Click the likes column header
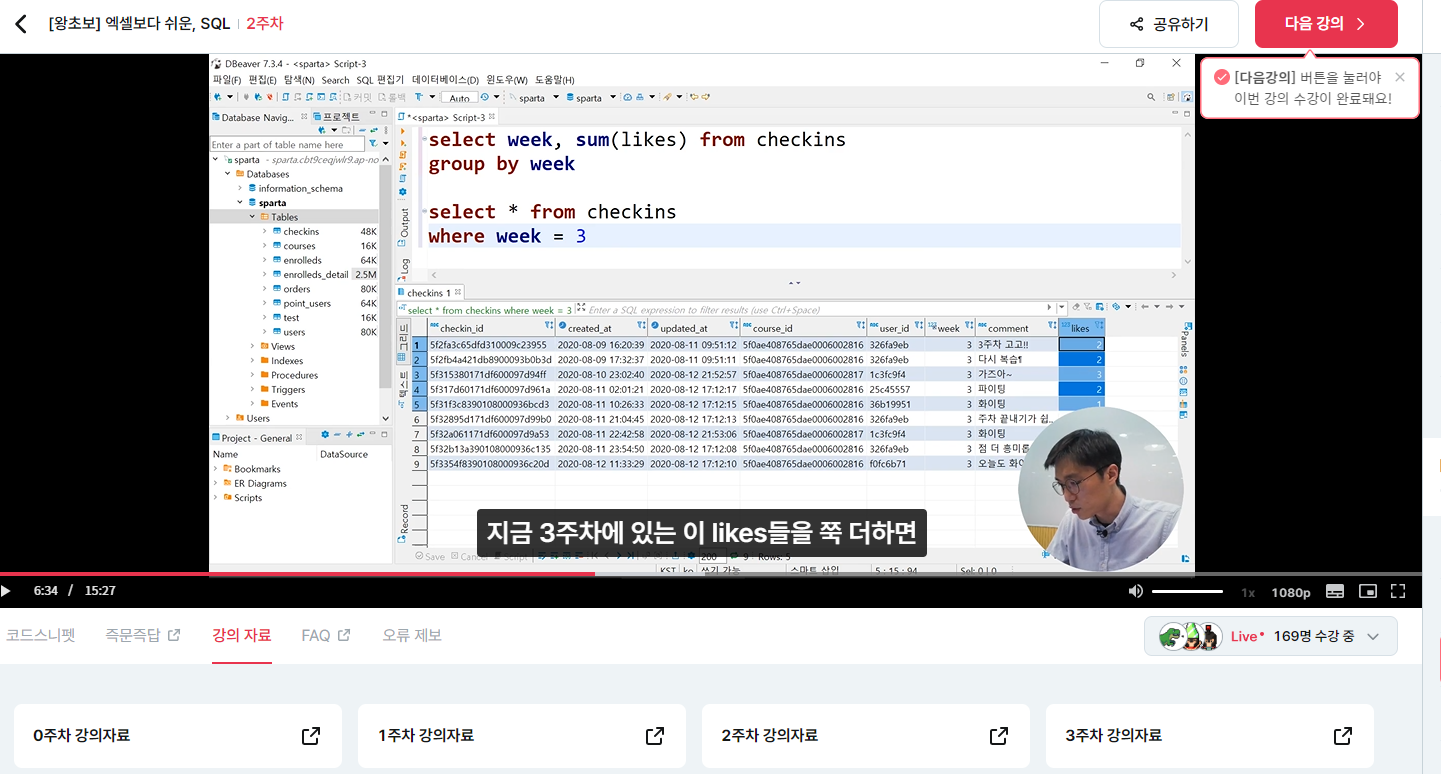Screen dimensions: 1441x774 1083,328
